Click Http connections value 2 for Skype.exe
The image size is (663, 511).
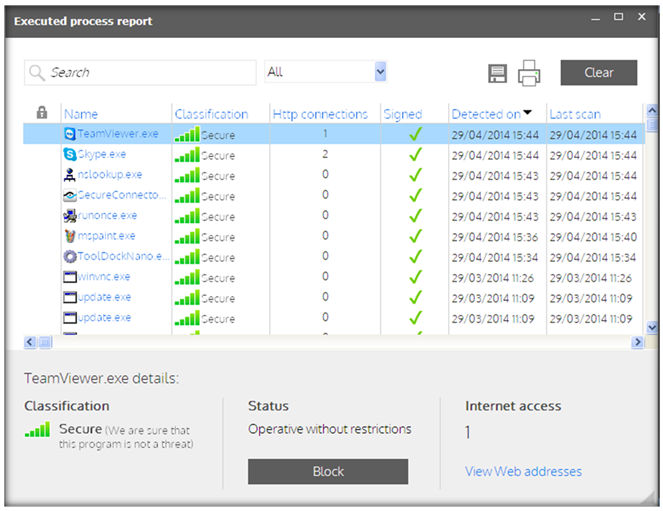pyautogui.click(x=325, y=154)
